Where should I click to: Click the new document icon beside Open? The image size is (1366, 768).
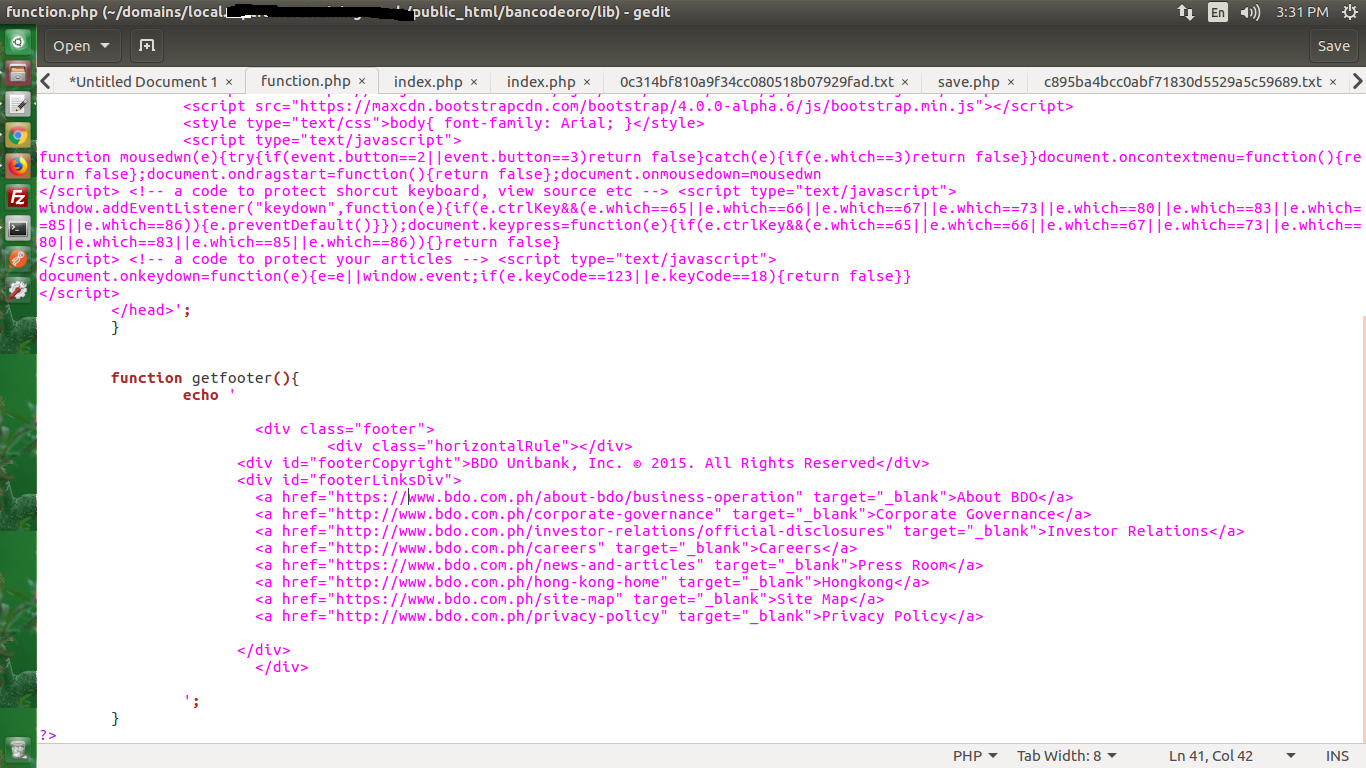(146, 46)
